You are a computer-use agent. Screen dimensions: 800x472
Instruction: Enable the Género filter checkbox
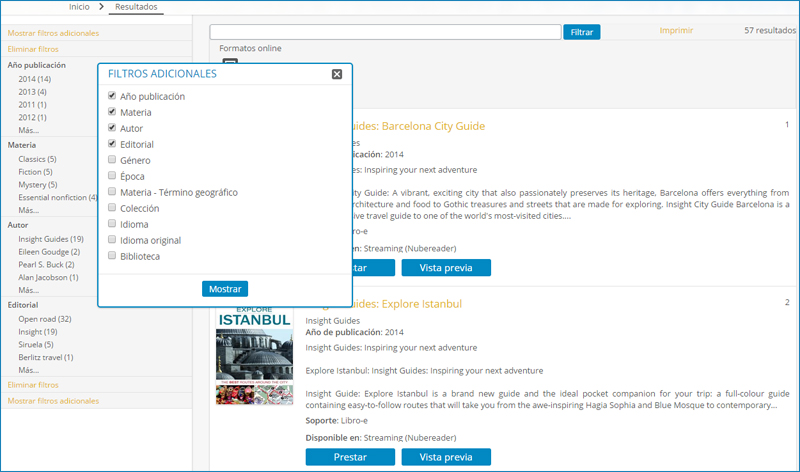(x=112, y=159)
